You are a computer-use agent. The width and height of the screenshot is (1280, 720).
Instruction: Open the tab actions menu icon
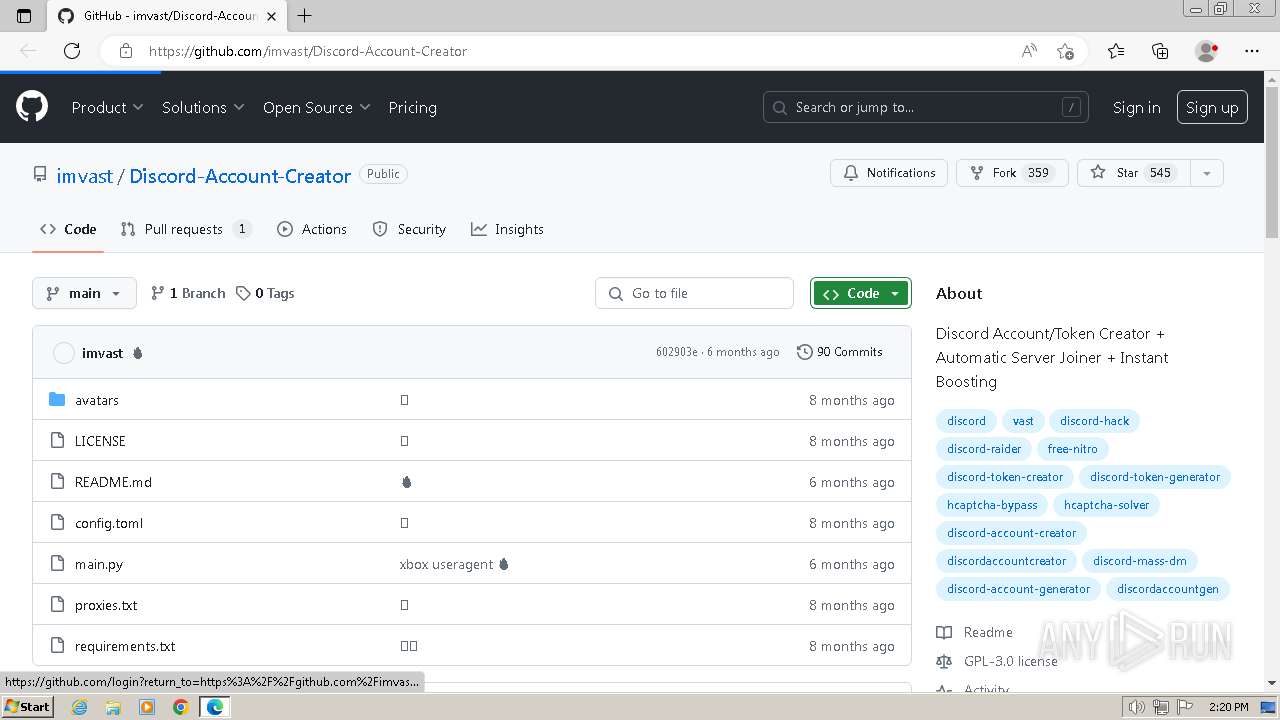click(x=24, y=16)
